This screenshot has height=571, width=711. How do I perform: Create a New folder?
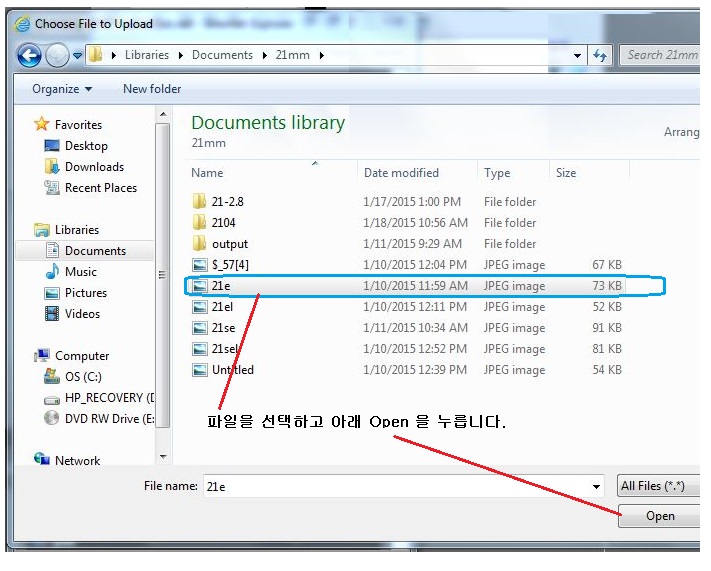tap(152, 89)
